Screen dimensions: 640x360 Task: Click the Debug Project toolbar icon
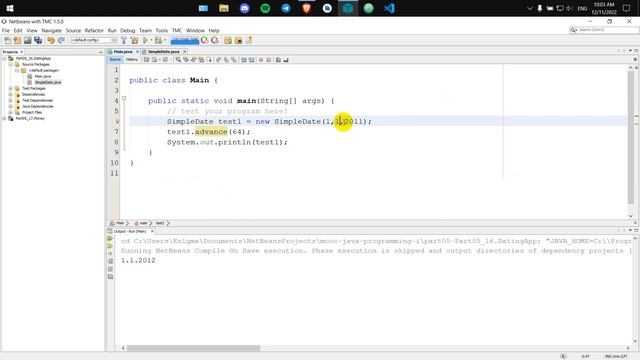pos(158,40)
